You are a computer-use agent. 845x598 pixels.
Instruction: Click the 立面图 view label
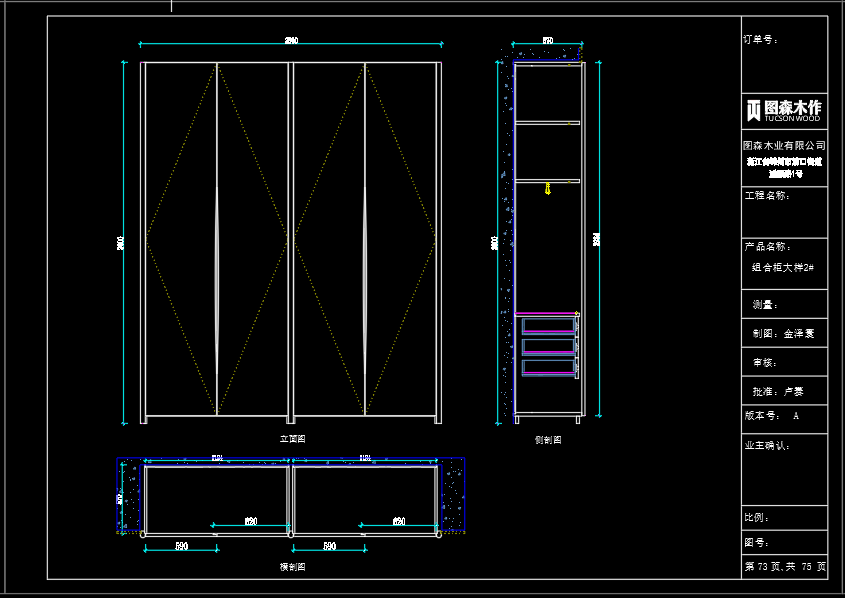click(292, 438)
